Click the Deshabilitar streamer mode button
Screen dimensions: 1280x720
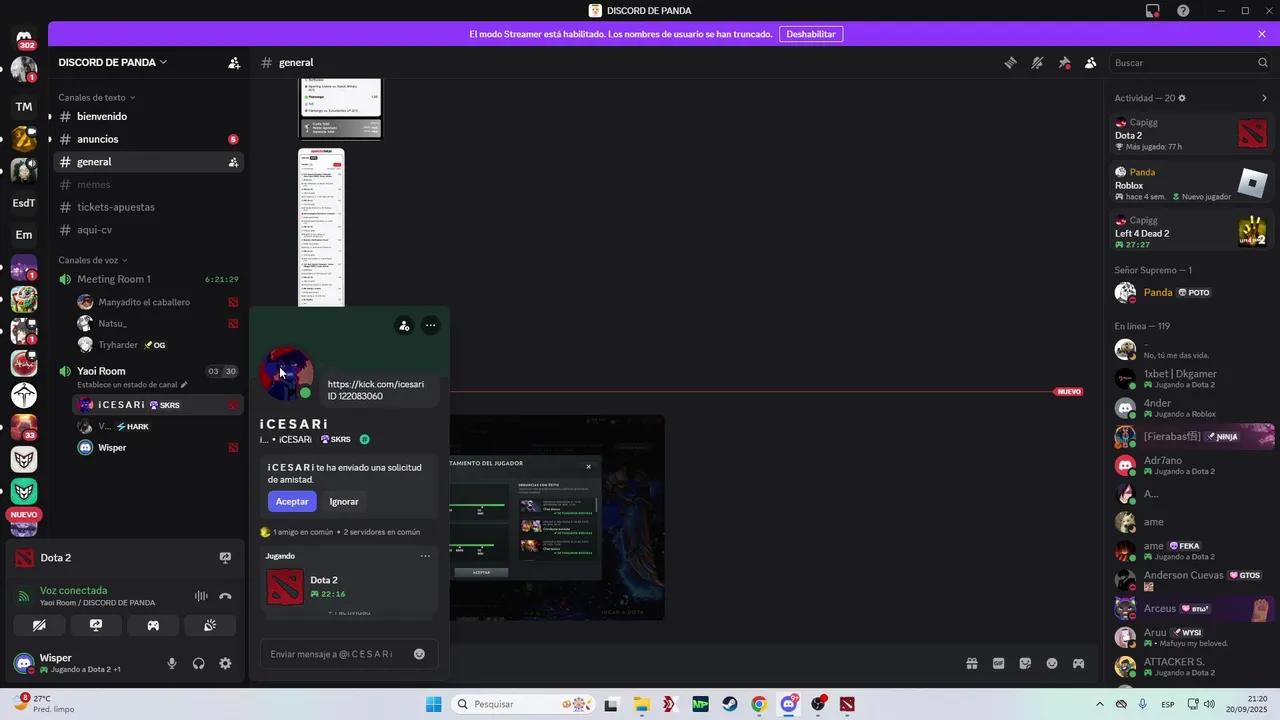[x=811, y=34]
